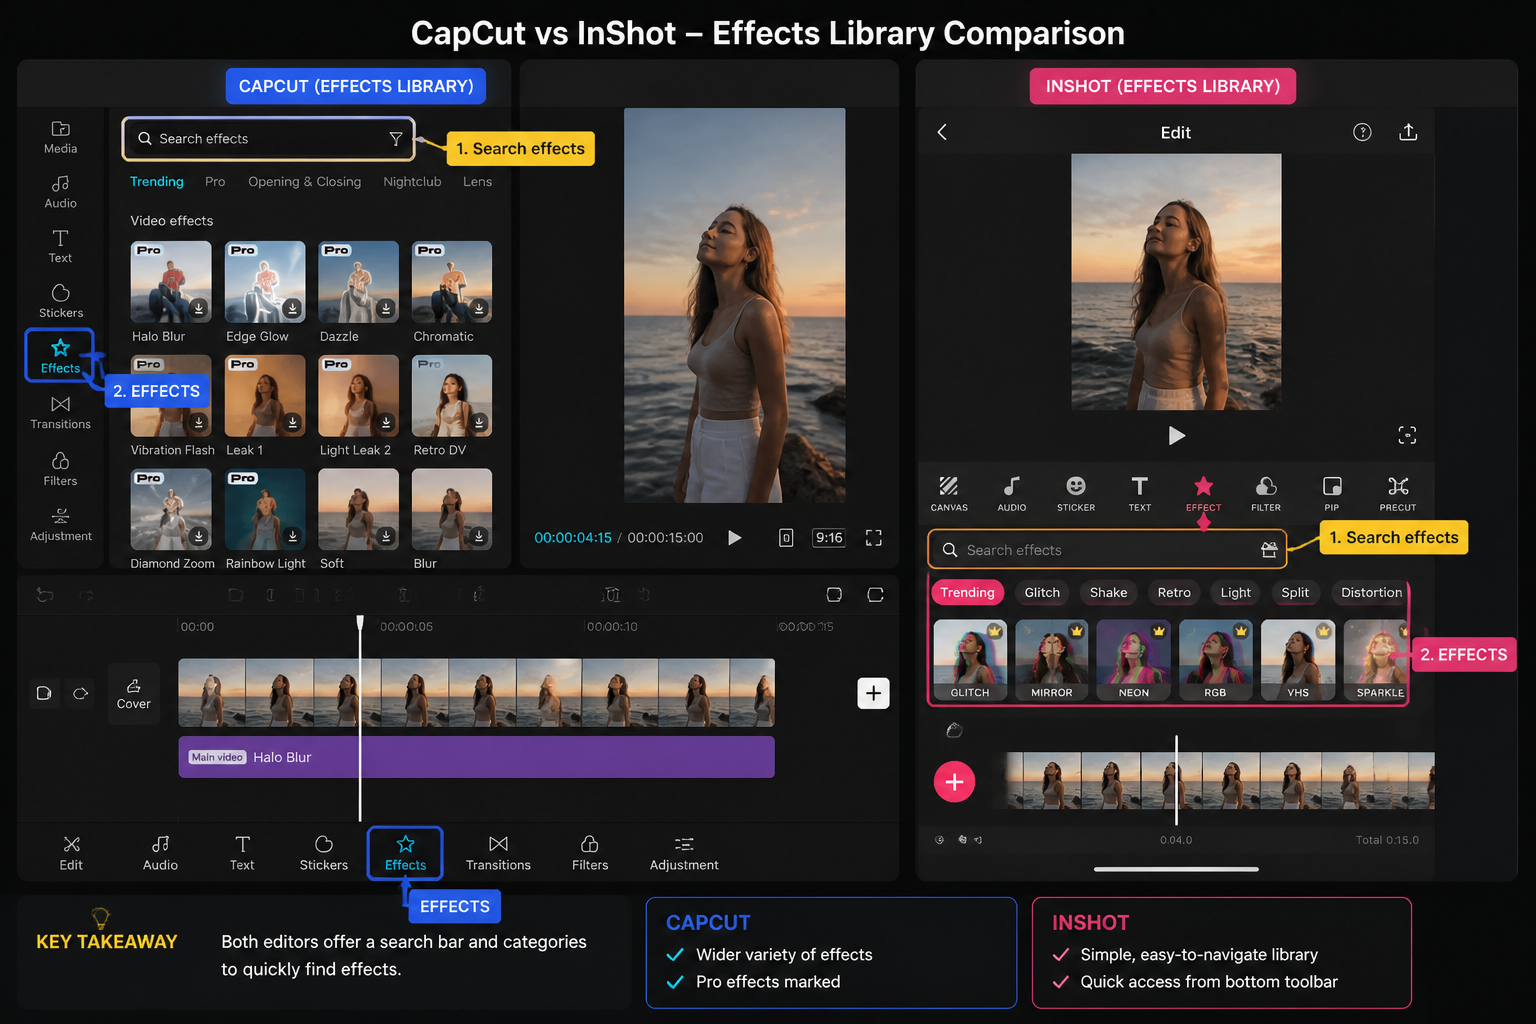Open Adjustment in CapCut sidebar
This screenshot has width=1536, height=1024.
[60, 524]
